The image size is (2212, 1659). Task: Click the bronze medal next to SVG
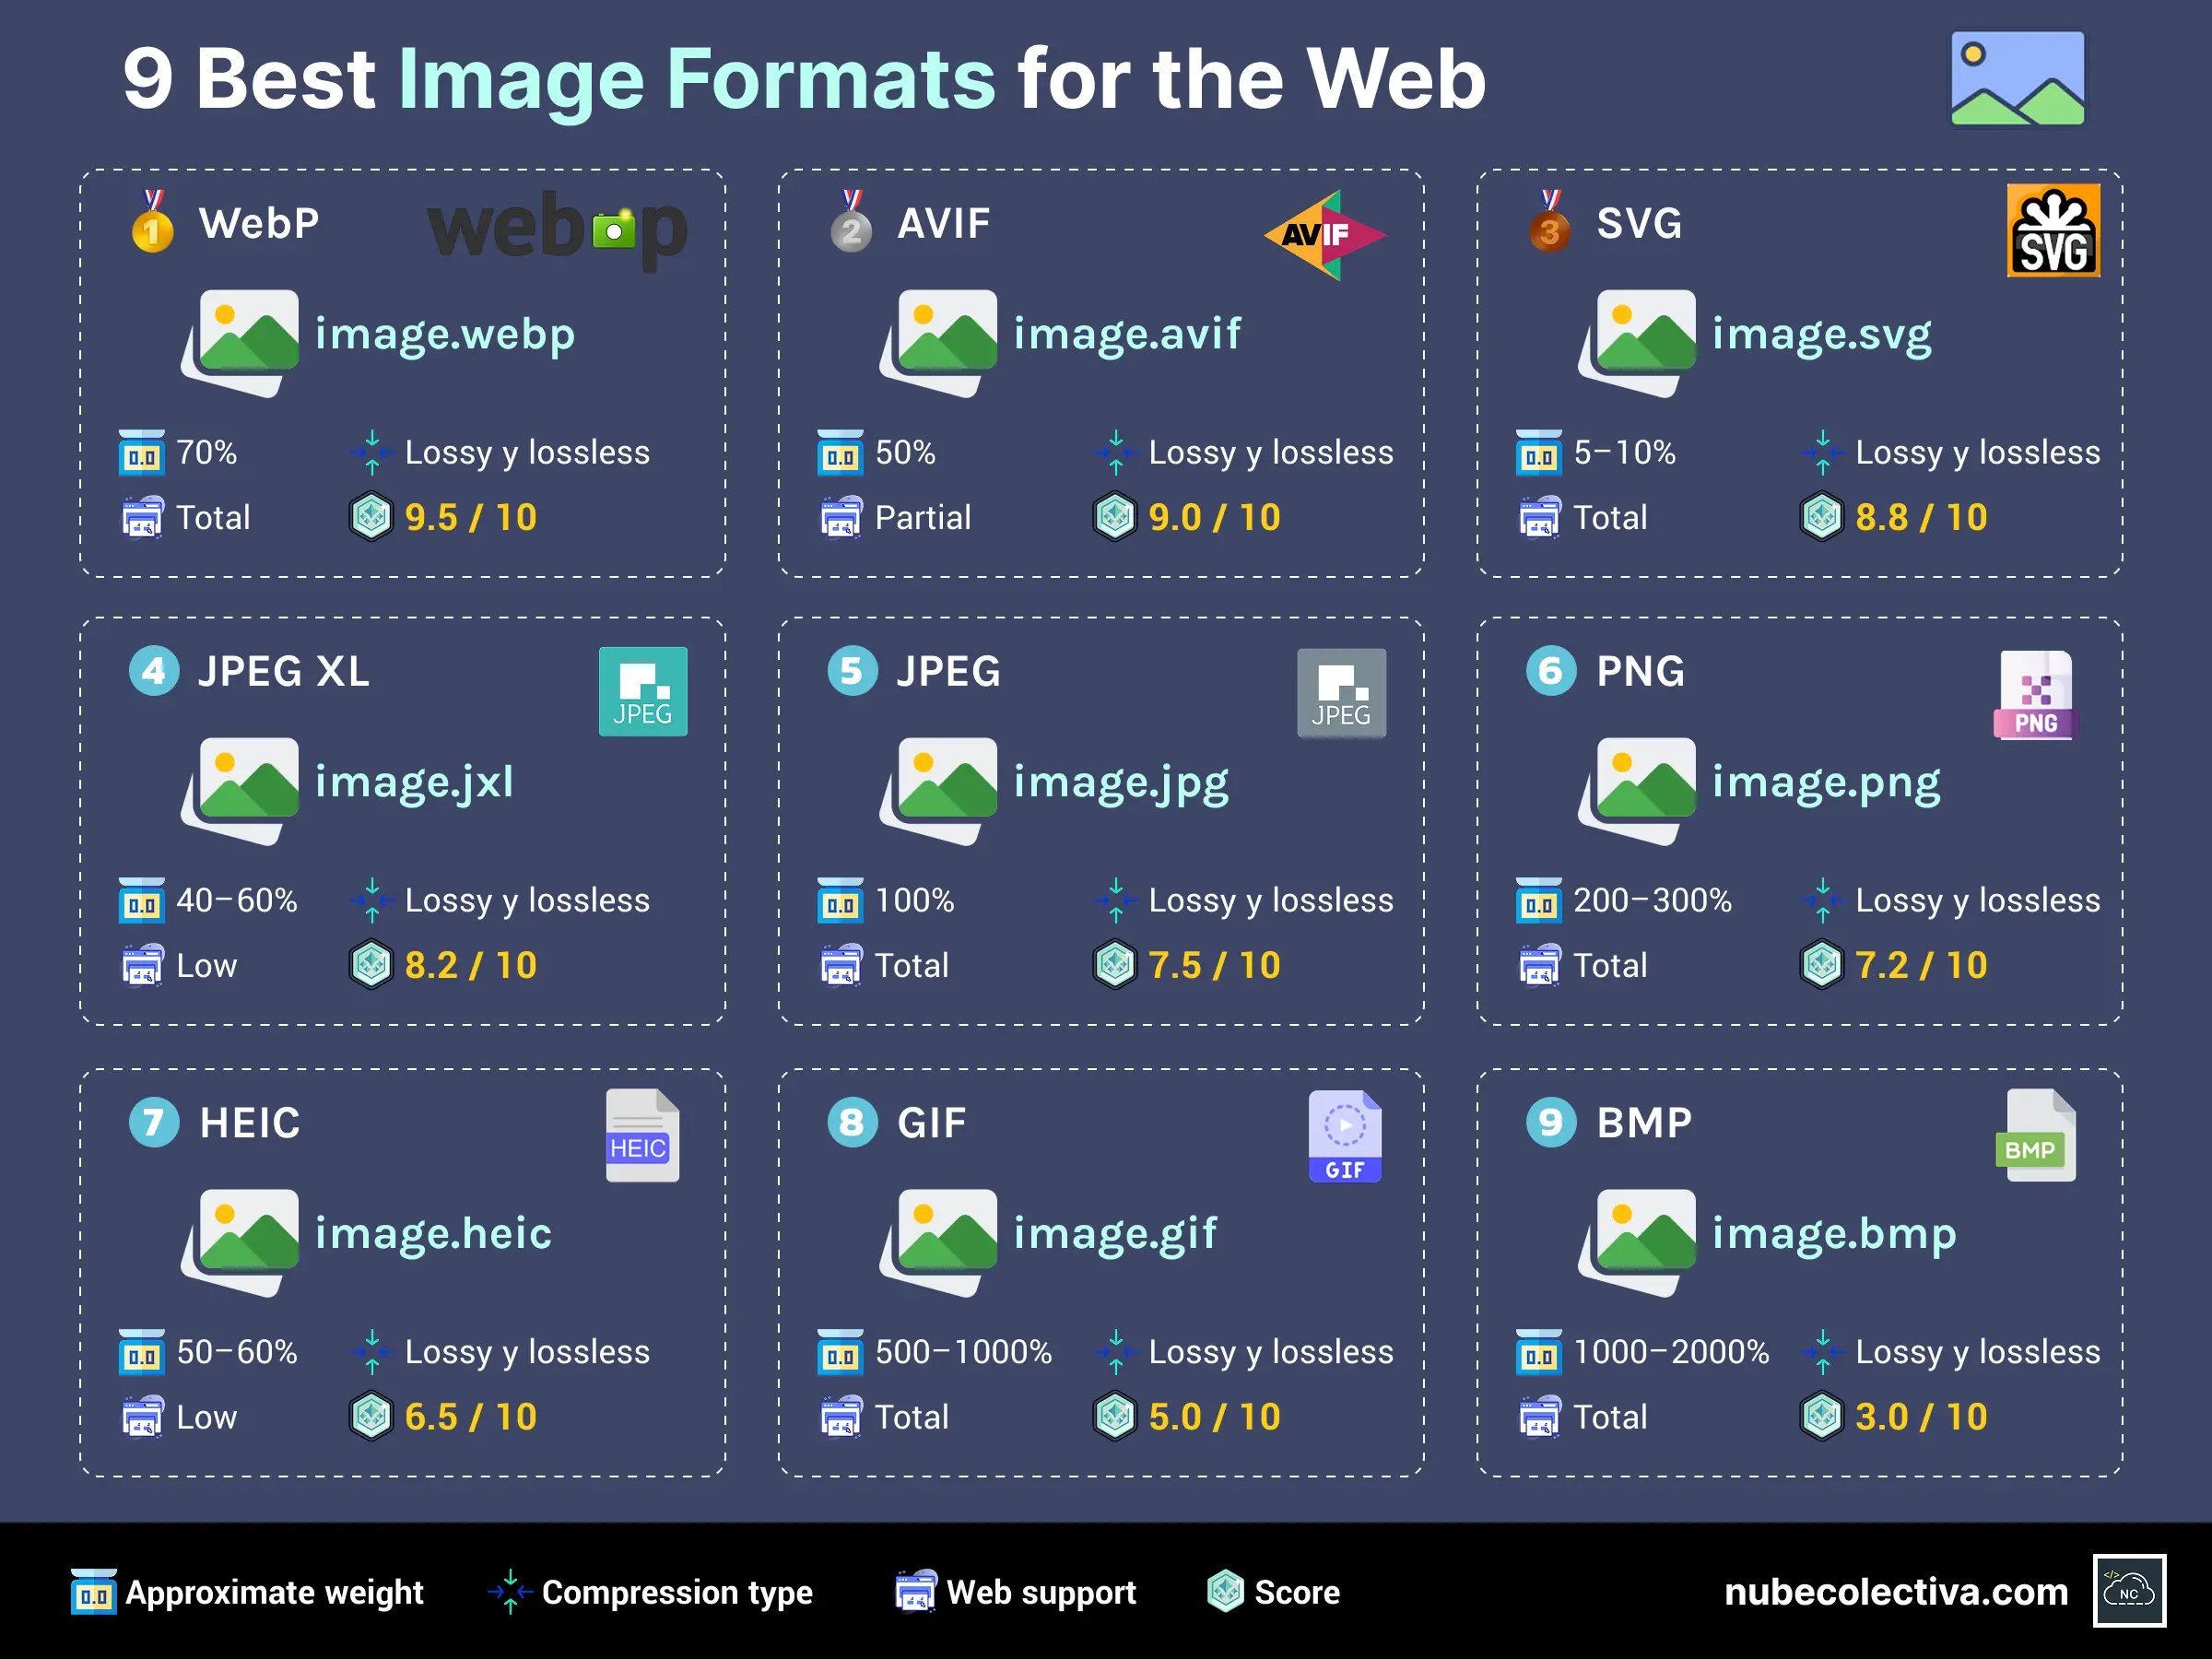tap(1549, 221)
